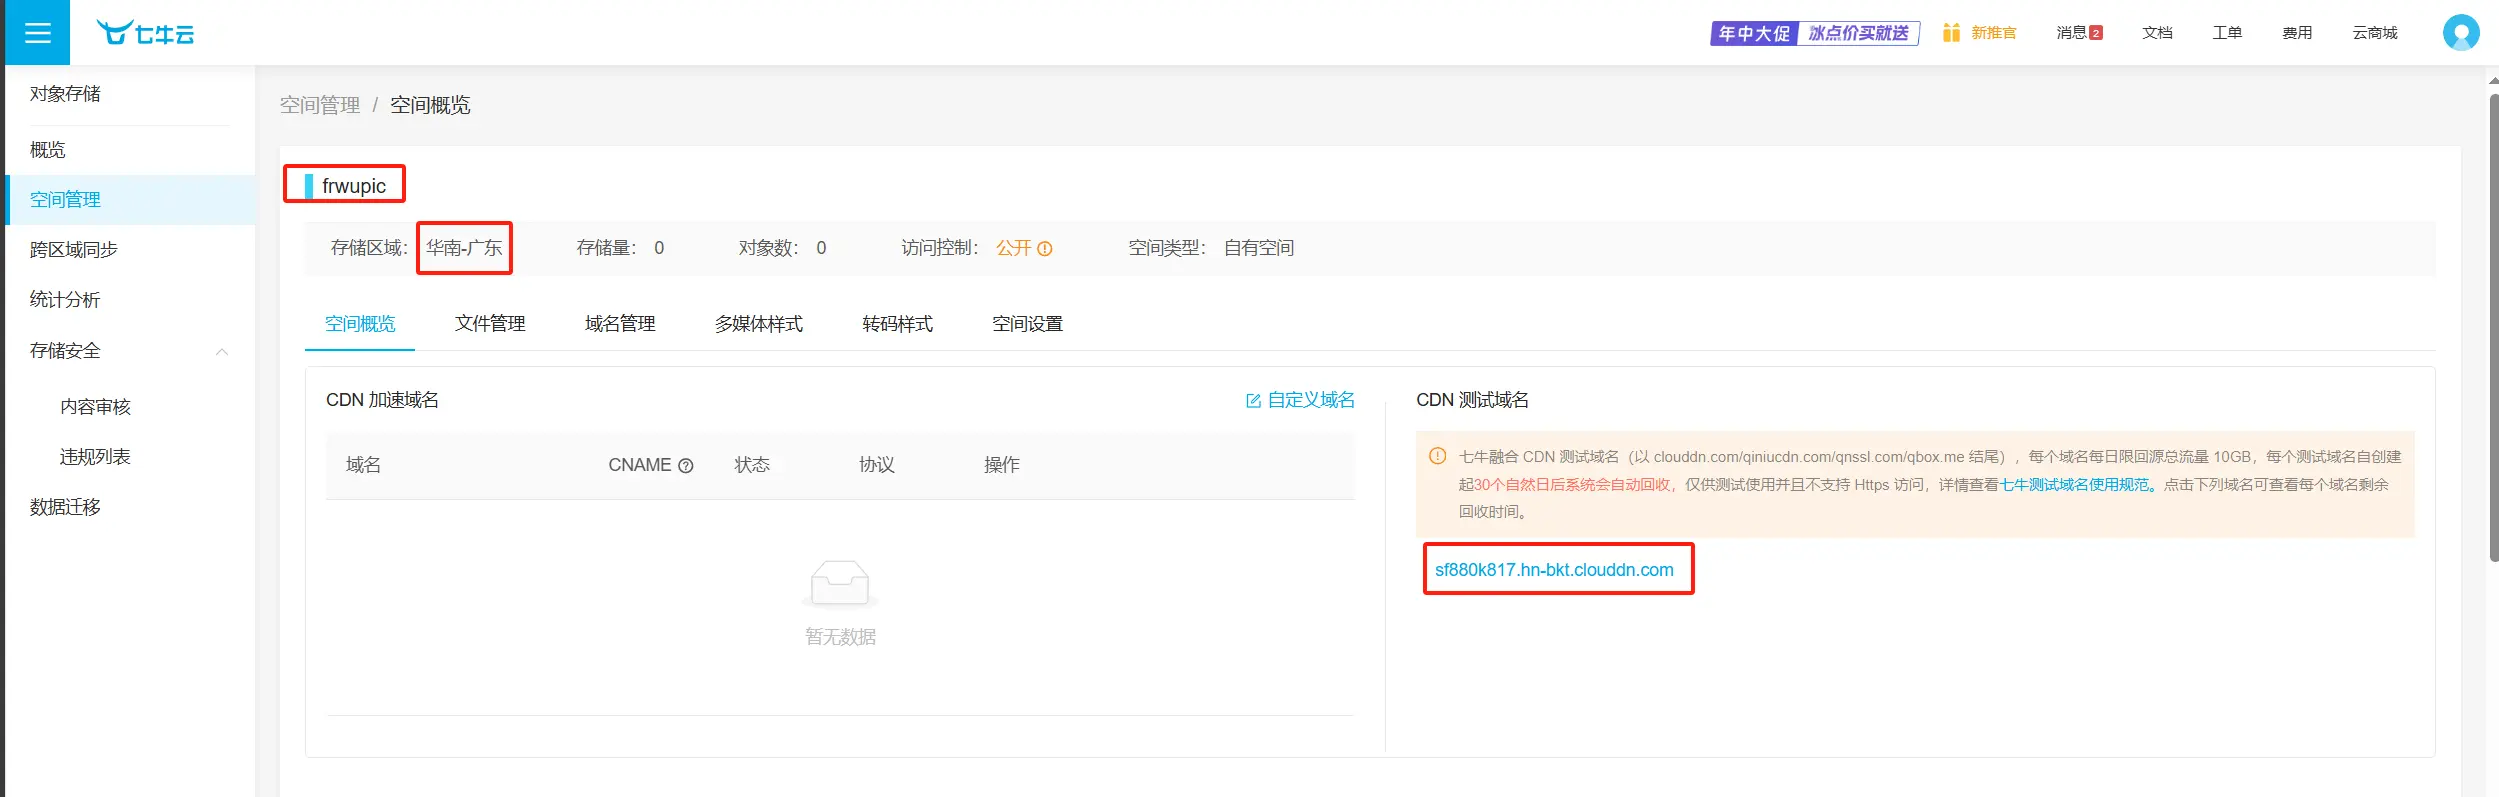Collapse the 存储安全 sidebar section
Screen dimensions: 2499x797
click(222, 352)
